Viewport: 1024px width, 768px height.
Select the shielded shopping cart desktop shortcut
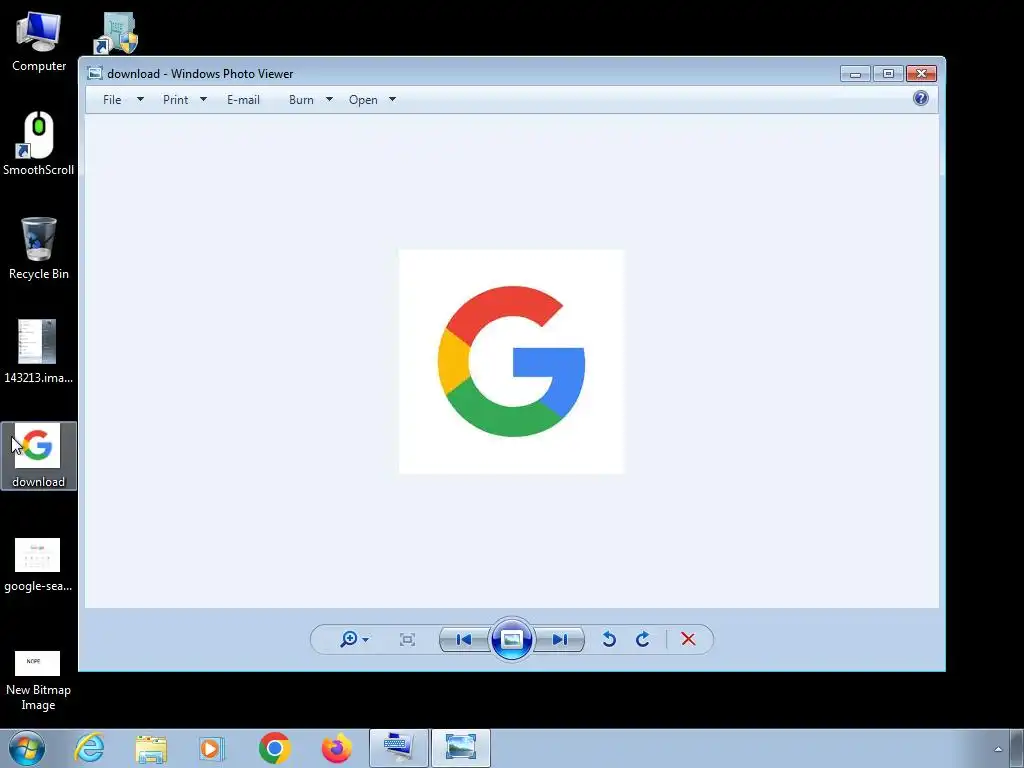point(116,33)
